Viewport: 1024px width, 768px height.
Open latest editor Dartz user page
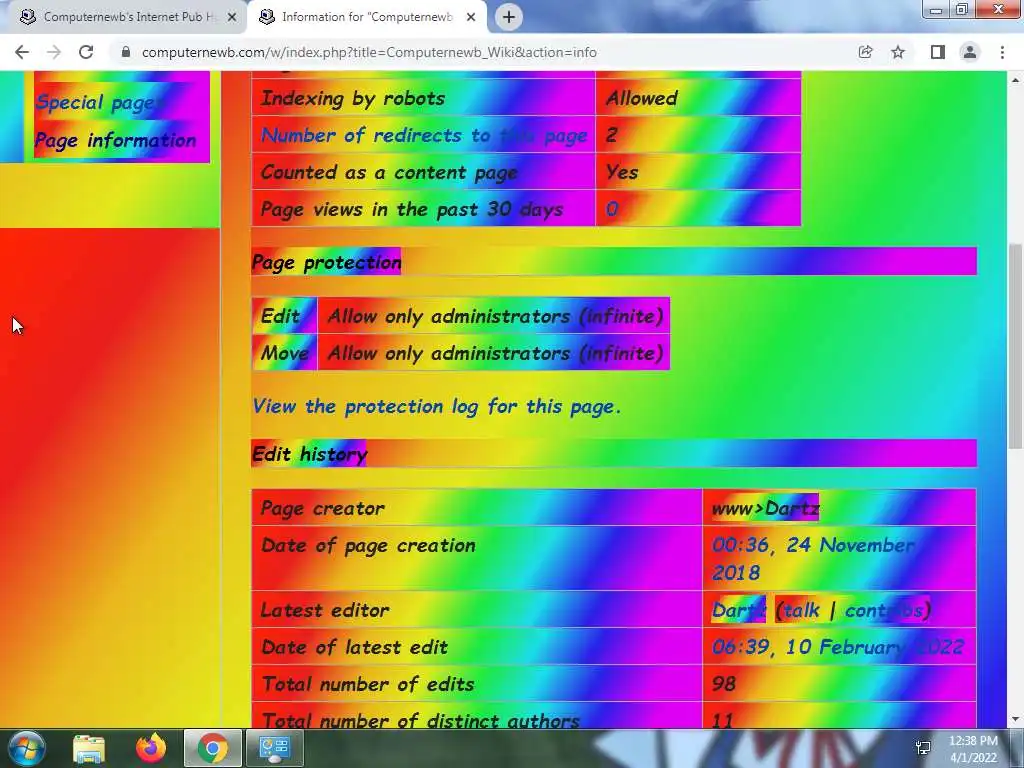738,610
